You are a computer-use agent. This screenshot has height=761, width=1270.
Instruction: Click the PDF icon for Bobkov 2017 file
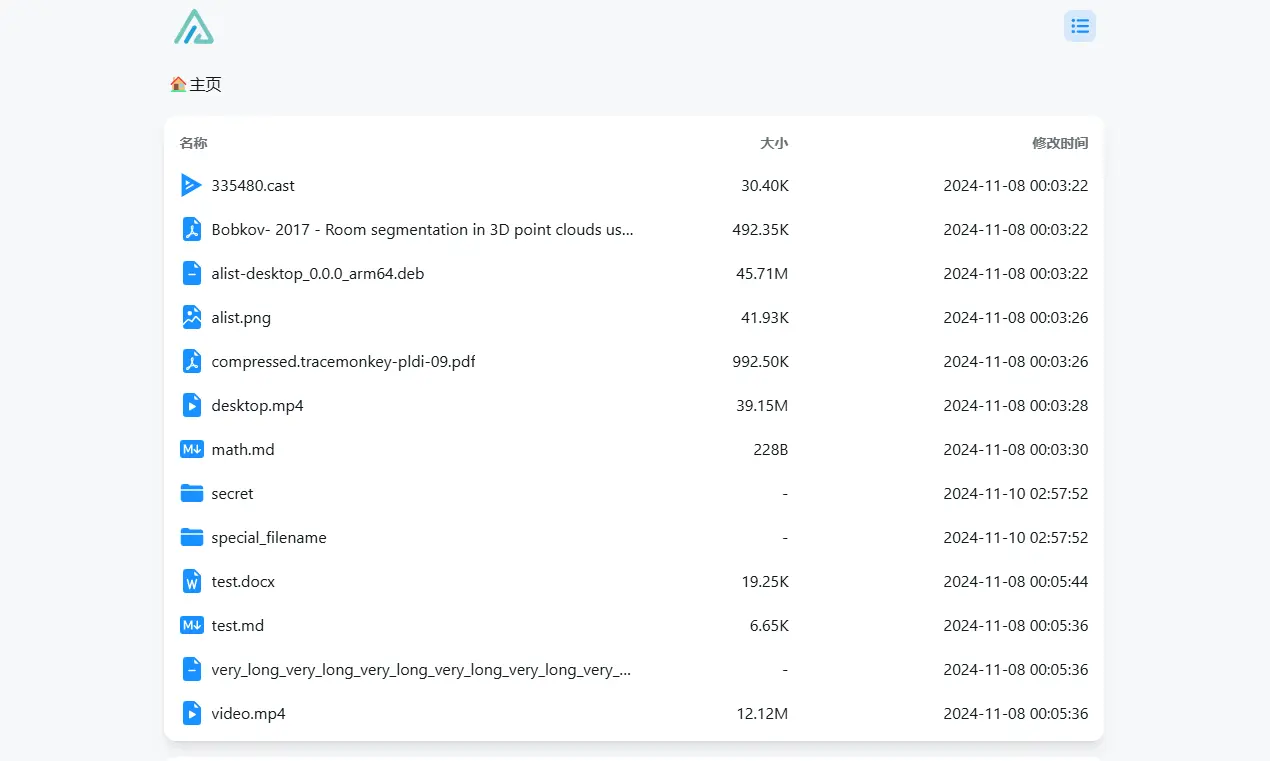tap(191, 229)
